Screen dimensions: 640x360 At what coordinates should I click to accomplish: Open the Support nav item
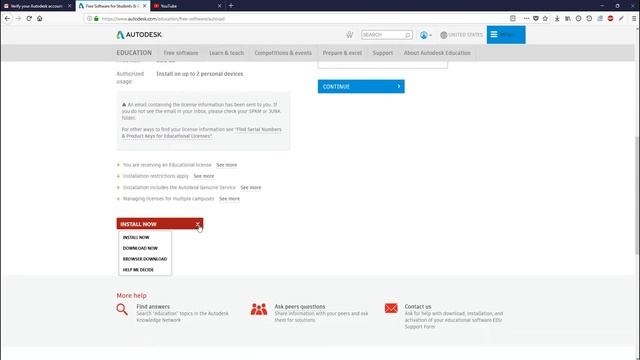[382, 53]
